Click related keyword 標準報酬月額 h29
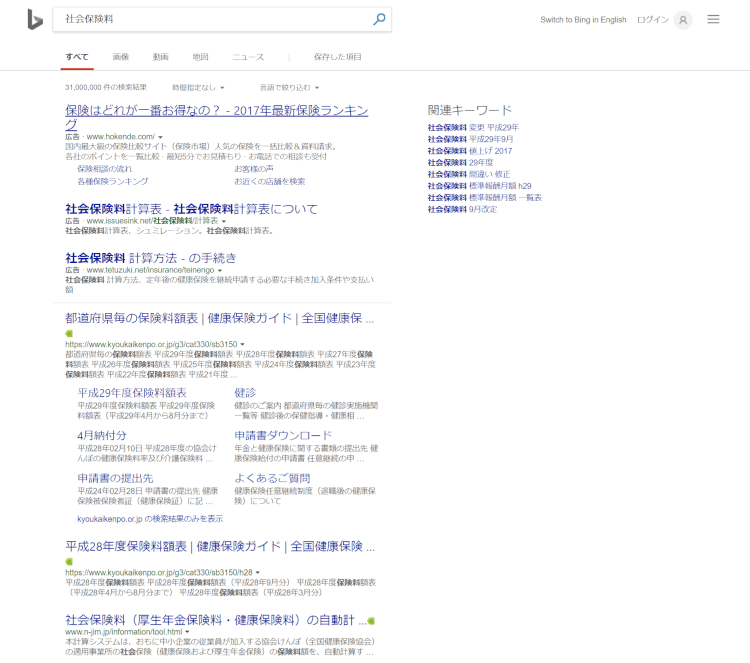Viewport: 750px width, 663px height. pos(479,186)
